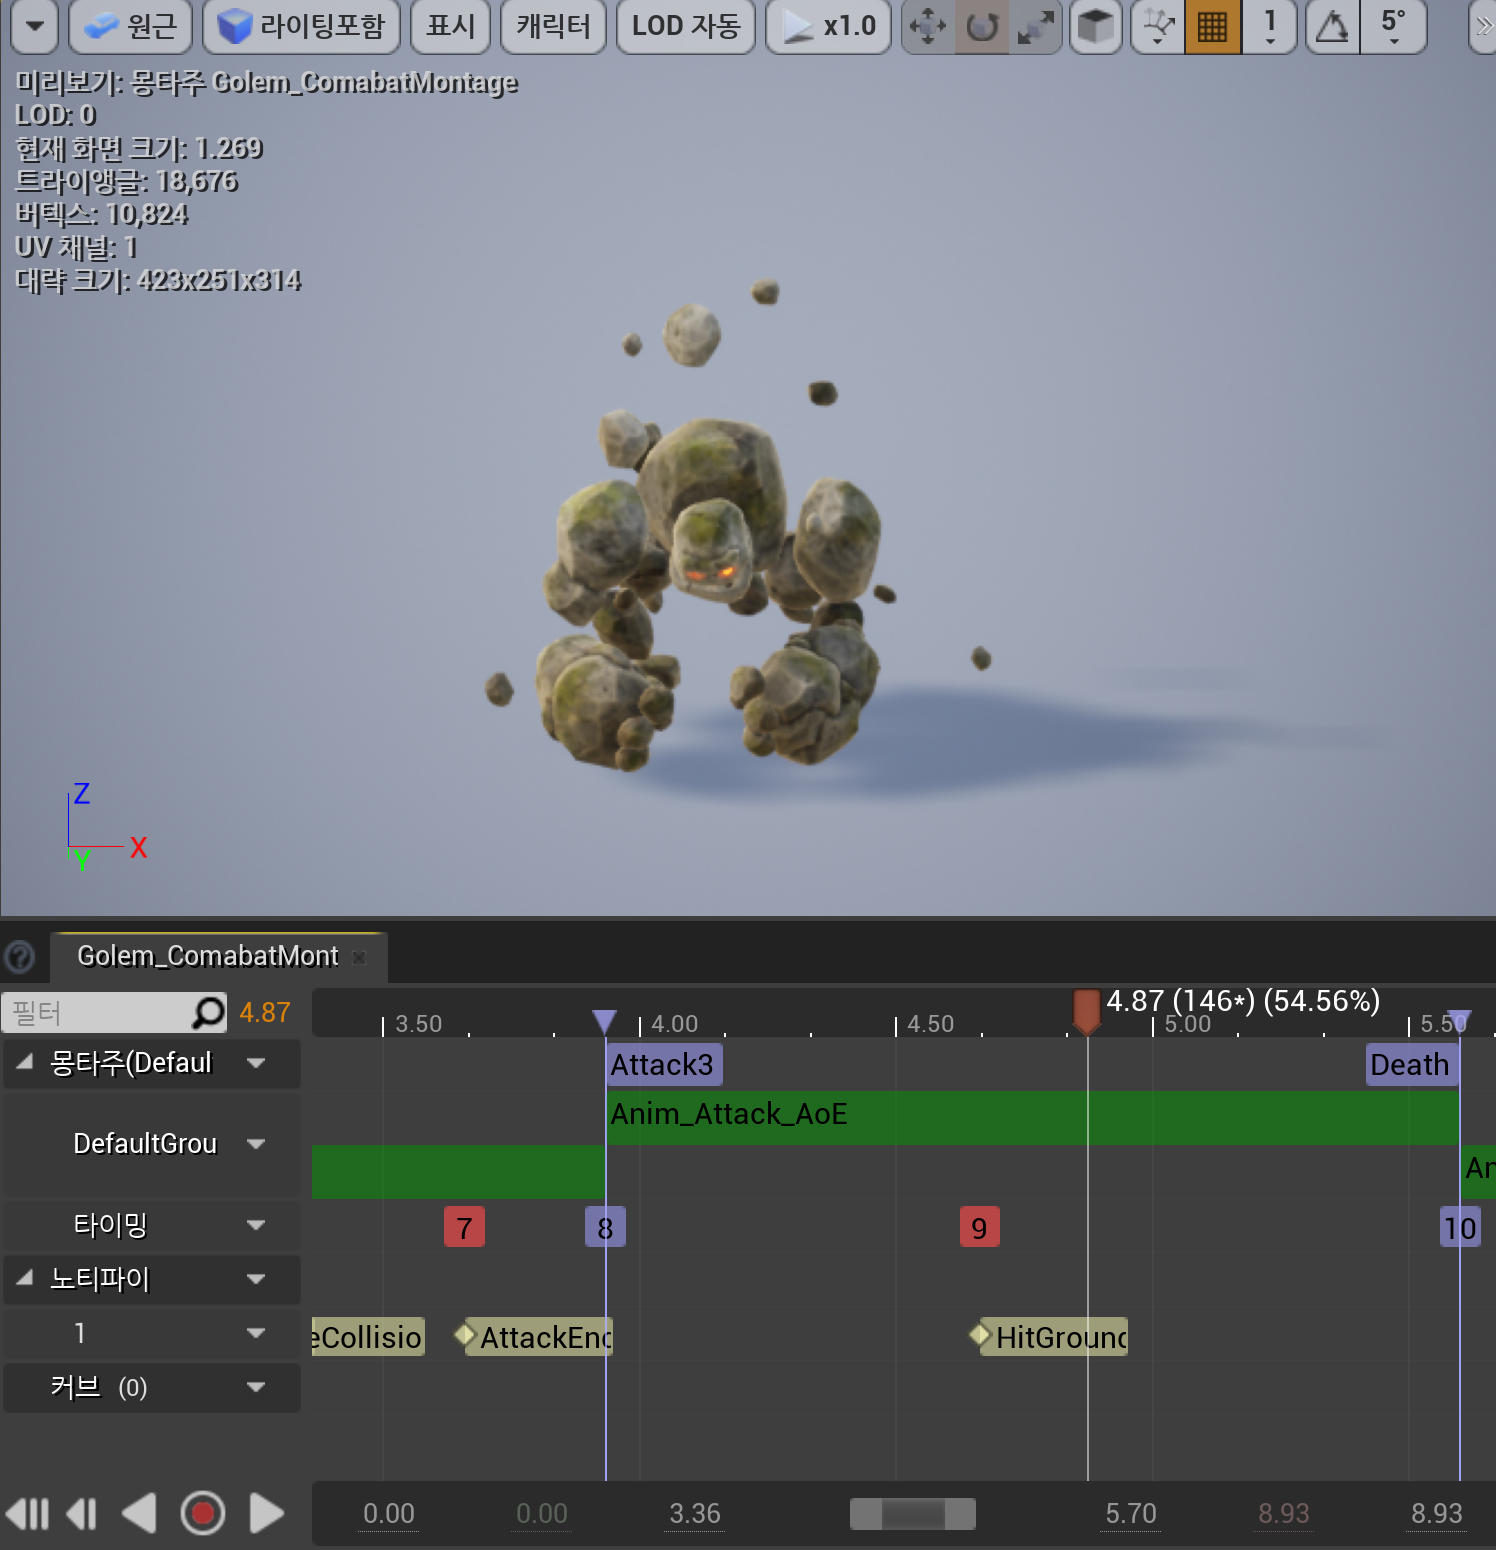Click the 표시 show button

point(450,27)
